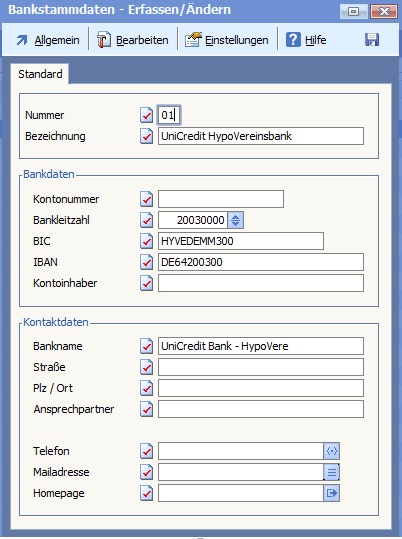Open the Hilfe menu
Viewport: 402px width, 539px height.
[306, 40]
